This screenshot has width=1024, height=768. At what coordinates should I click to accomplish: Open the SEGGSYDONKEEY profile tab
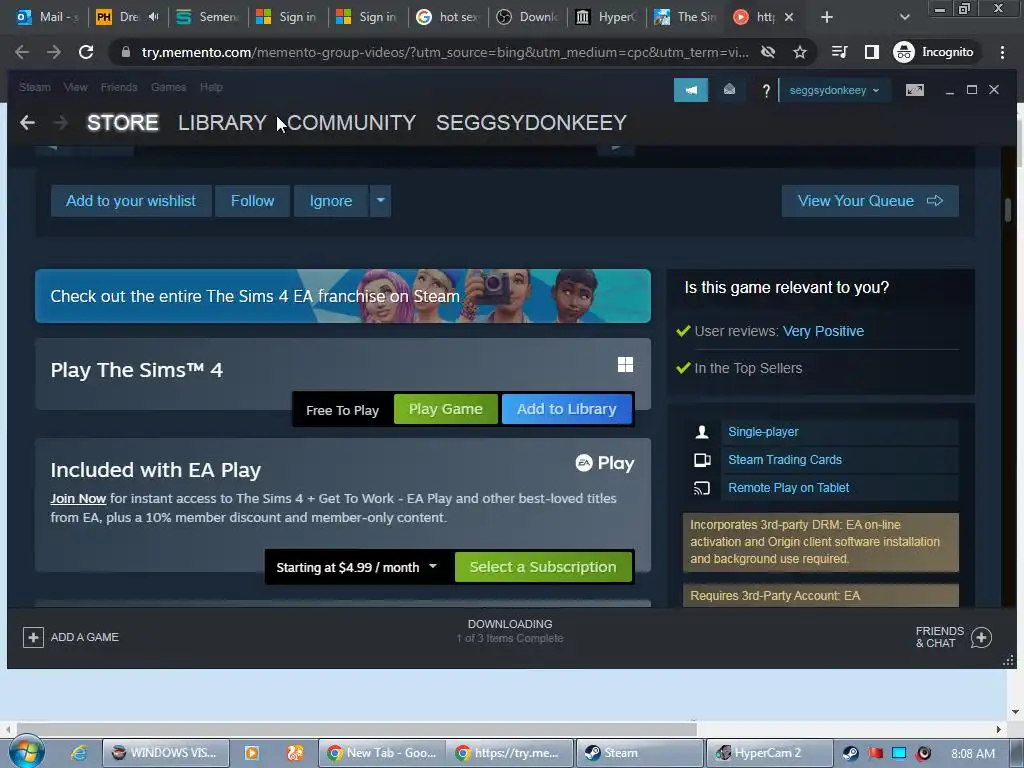pyautogui.click(x=532, y=122)
